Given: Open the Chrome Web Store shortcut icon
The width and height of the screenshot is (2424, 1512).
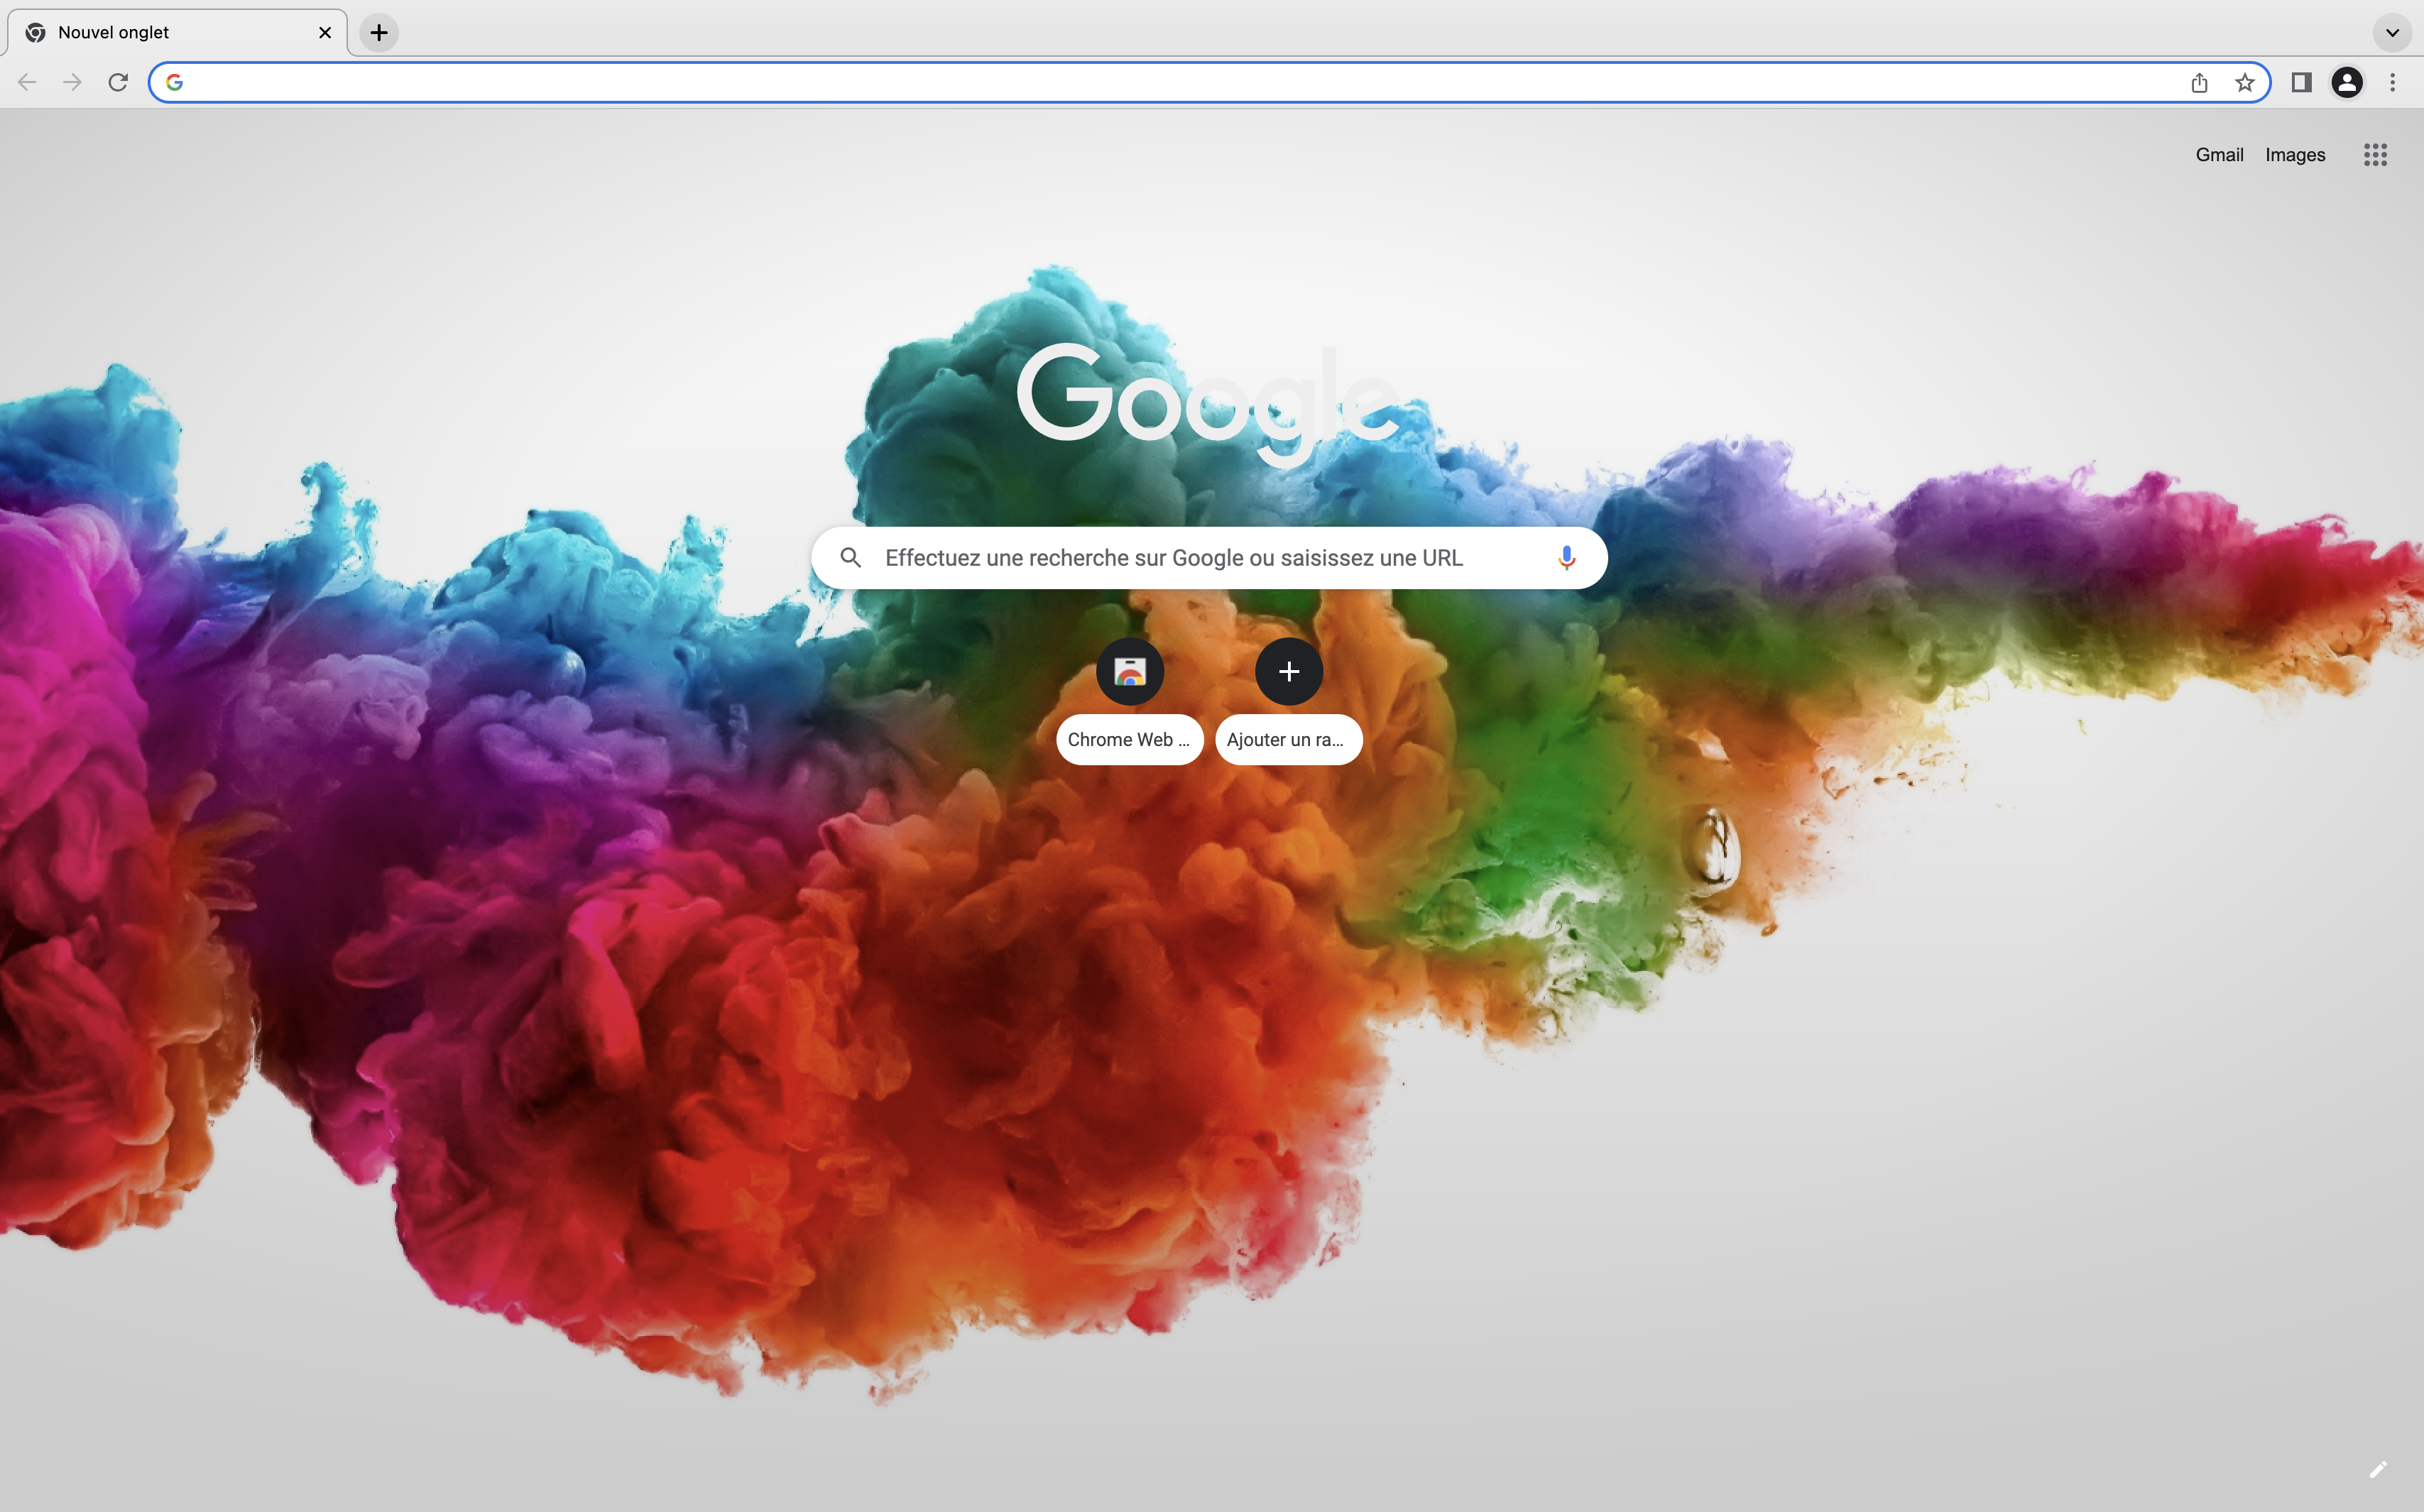Looking at the screenshot, I should pyautogui.click(x=1130, y=672).
